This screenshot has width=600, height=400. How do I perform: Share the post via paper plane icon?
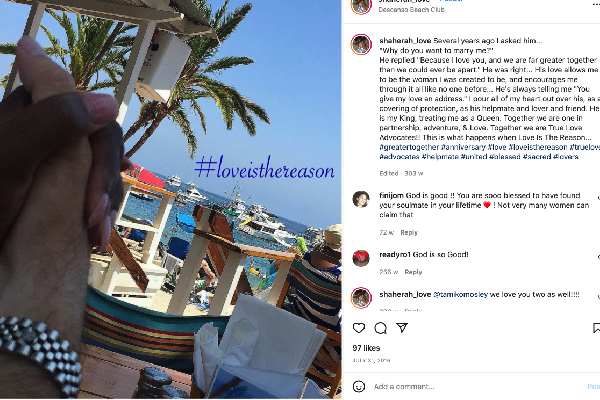point(402,328)
